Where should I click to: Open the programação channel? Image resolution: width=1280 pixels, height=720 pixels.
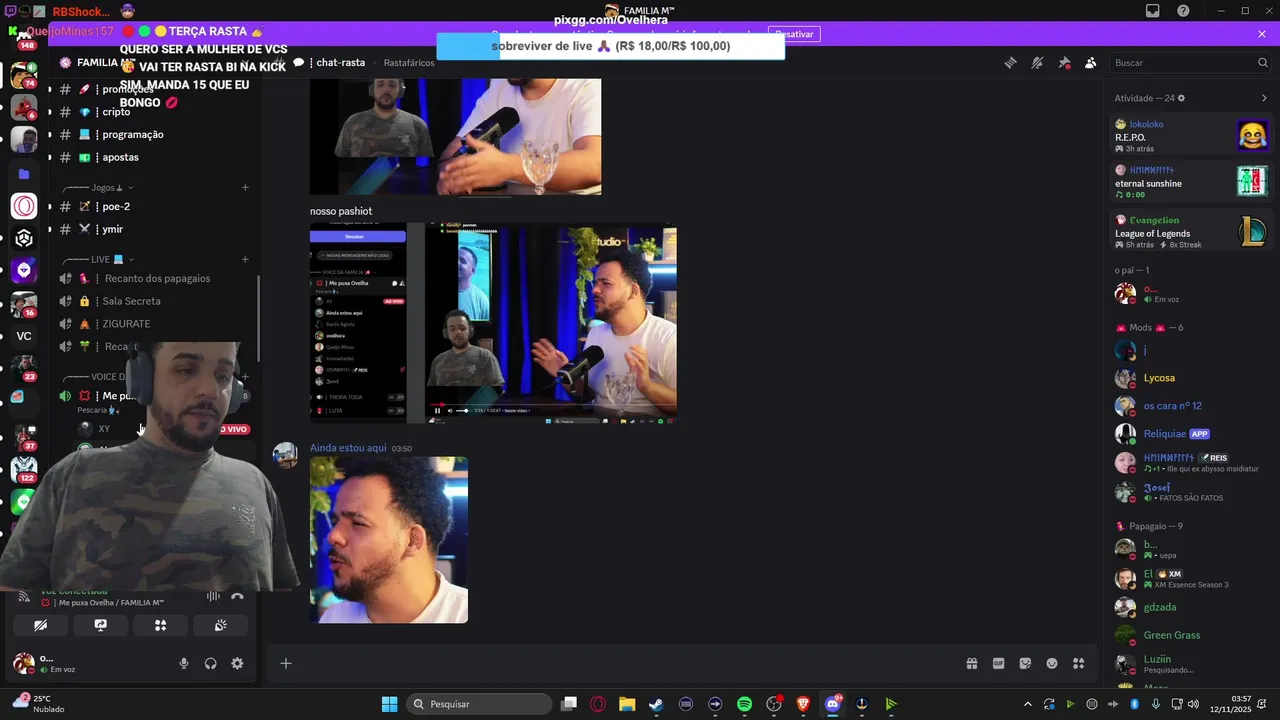pyautogui.click(x=155, y=135)
